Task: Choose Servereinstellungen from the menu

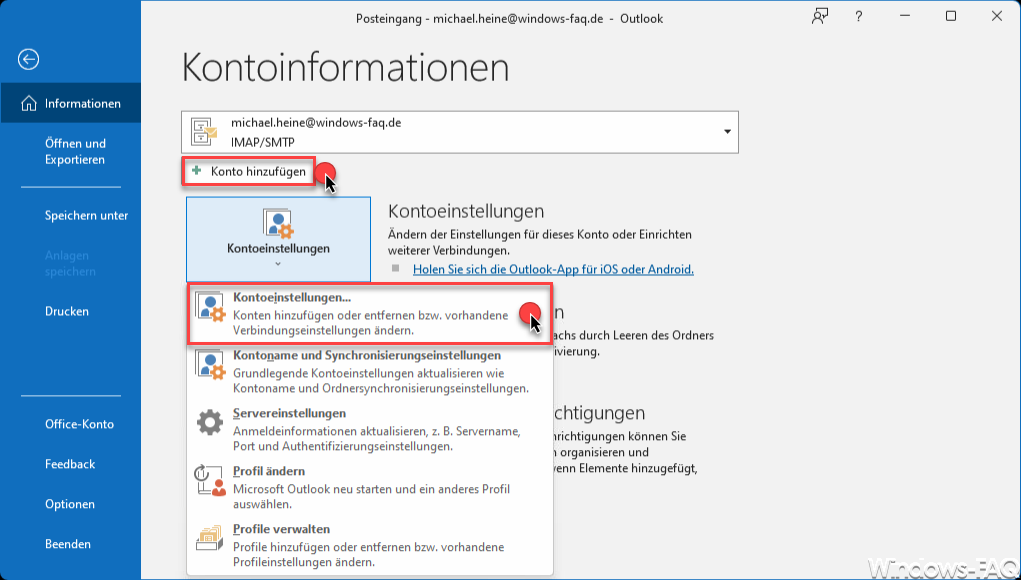Action: pyautogui.click(x=370, y=430)
